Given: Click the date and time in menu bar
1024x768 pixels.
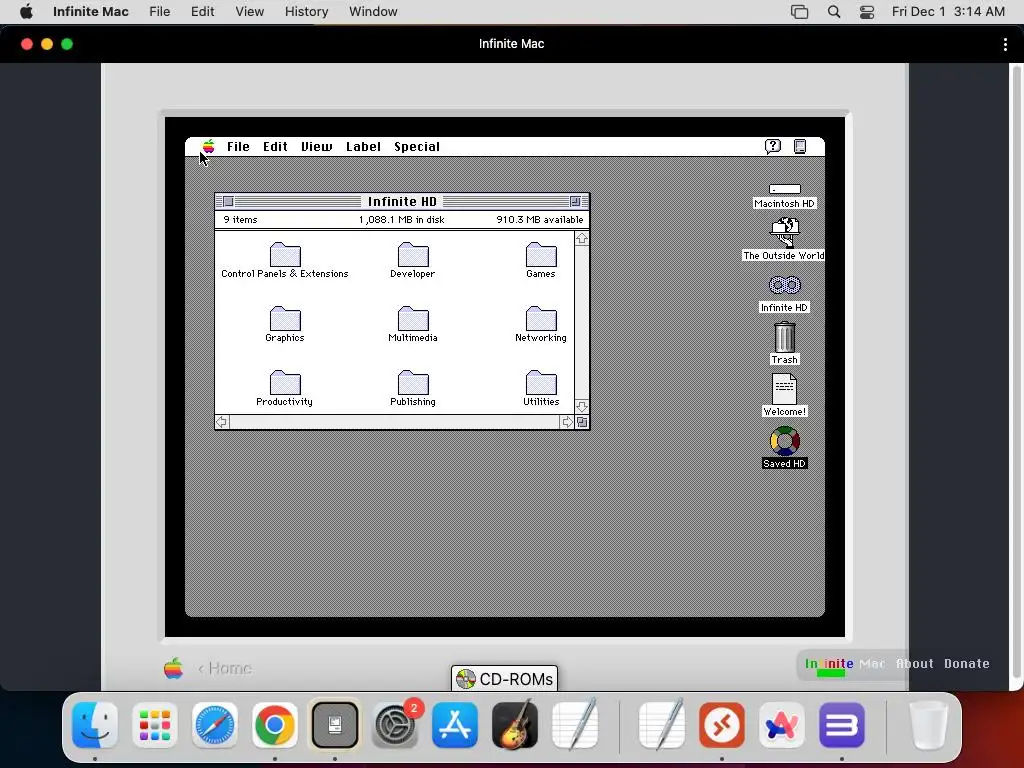Looking at the screenshot, I should tap(948, 12).
